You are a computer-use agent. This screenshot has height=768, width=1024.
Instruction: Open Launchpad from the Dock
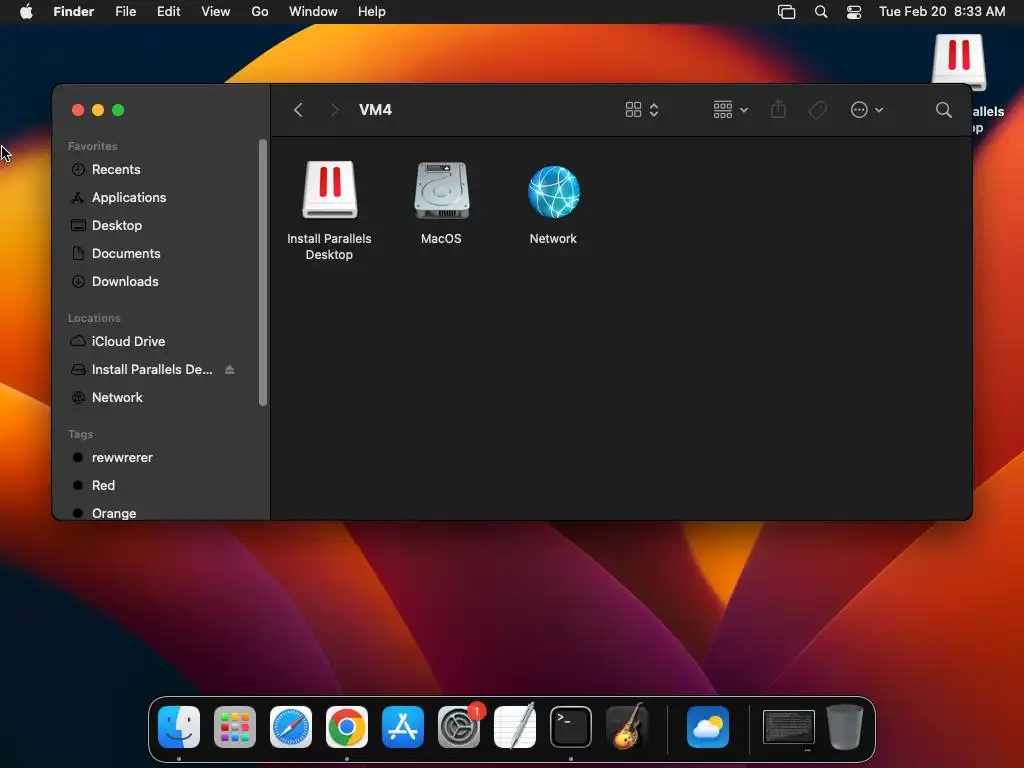point(235,727)
